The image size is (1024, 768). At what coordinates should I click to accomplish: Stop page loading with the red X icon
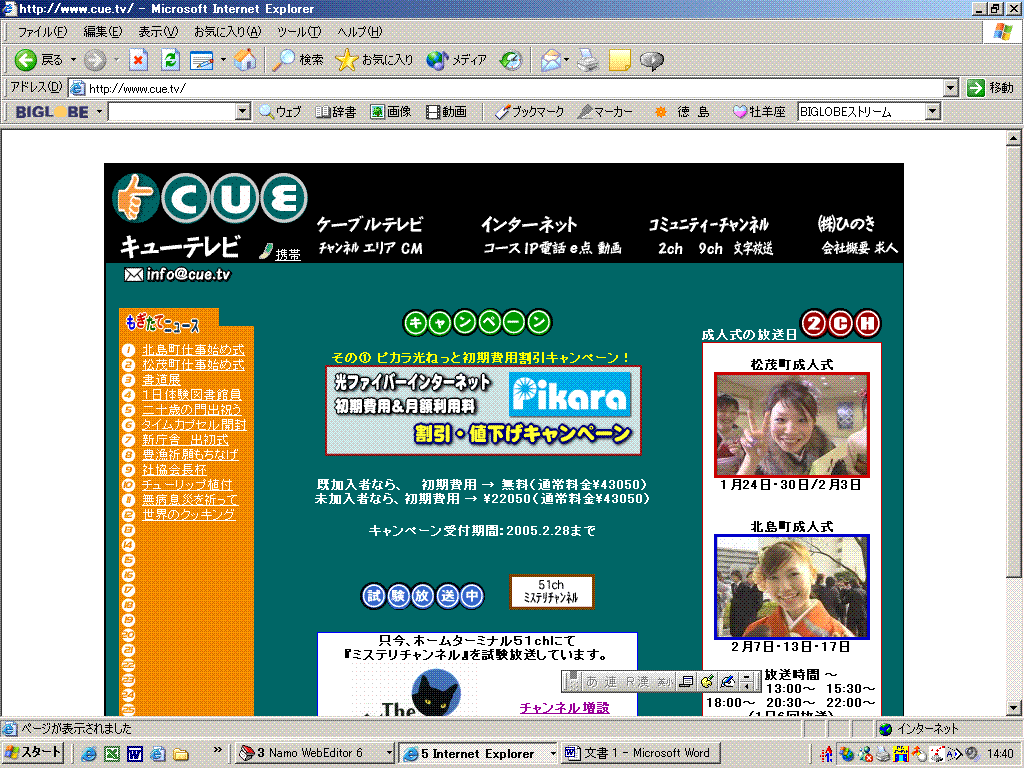[138, 60]
